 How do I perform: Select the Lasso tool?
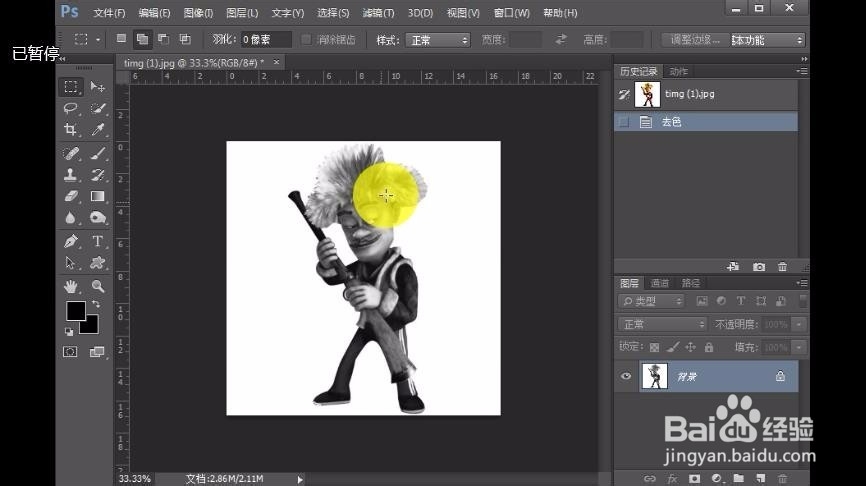pos(71,108)
